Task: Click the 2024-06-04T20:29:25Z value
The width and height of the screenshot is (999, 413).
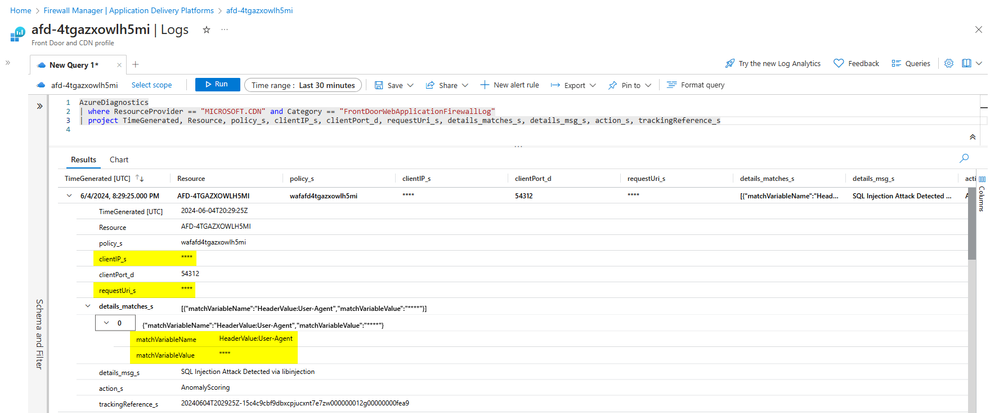Action: [212, 211]
